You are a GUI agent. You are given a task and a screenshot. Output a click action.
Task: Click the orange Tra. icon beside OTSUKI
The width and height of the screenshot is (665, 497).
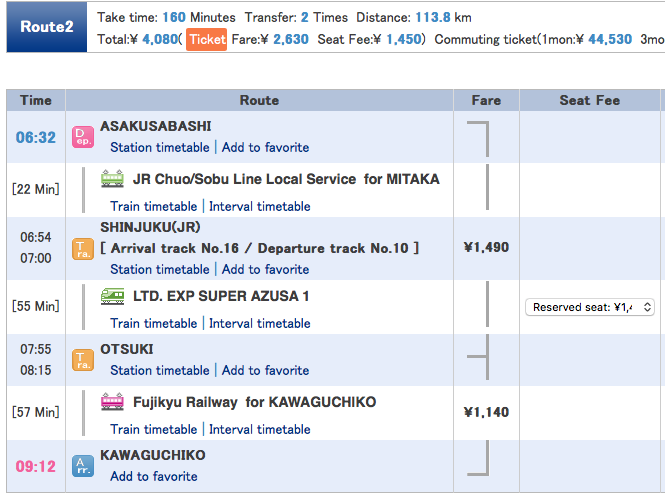click(x=83, y=359)
